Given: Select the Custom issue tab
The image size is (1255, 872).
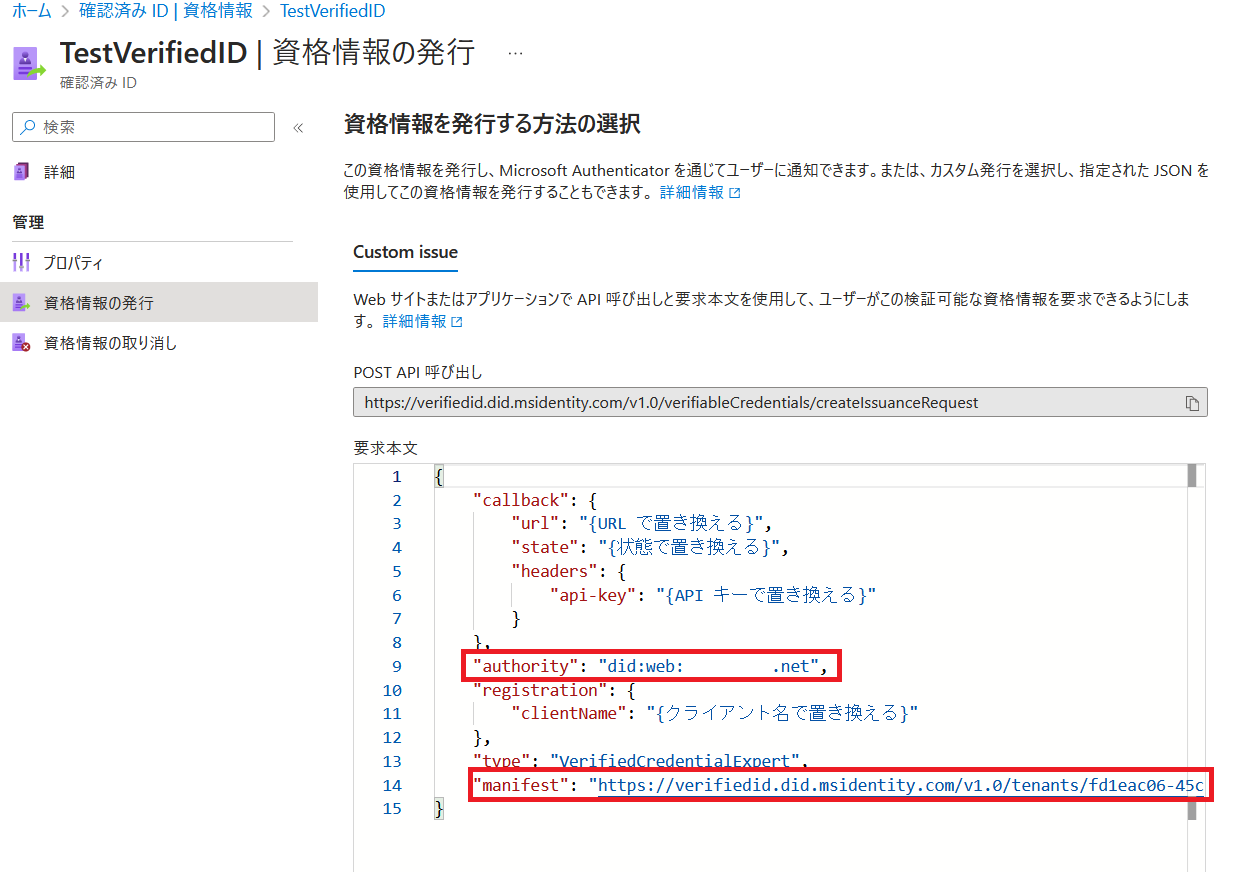Looking at the screenshot, I should [405, 252].
